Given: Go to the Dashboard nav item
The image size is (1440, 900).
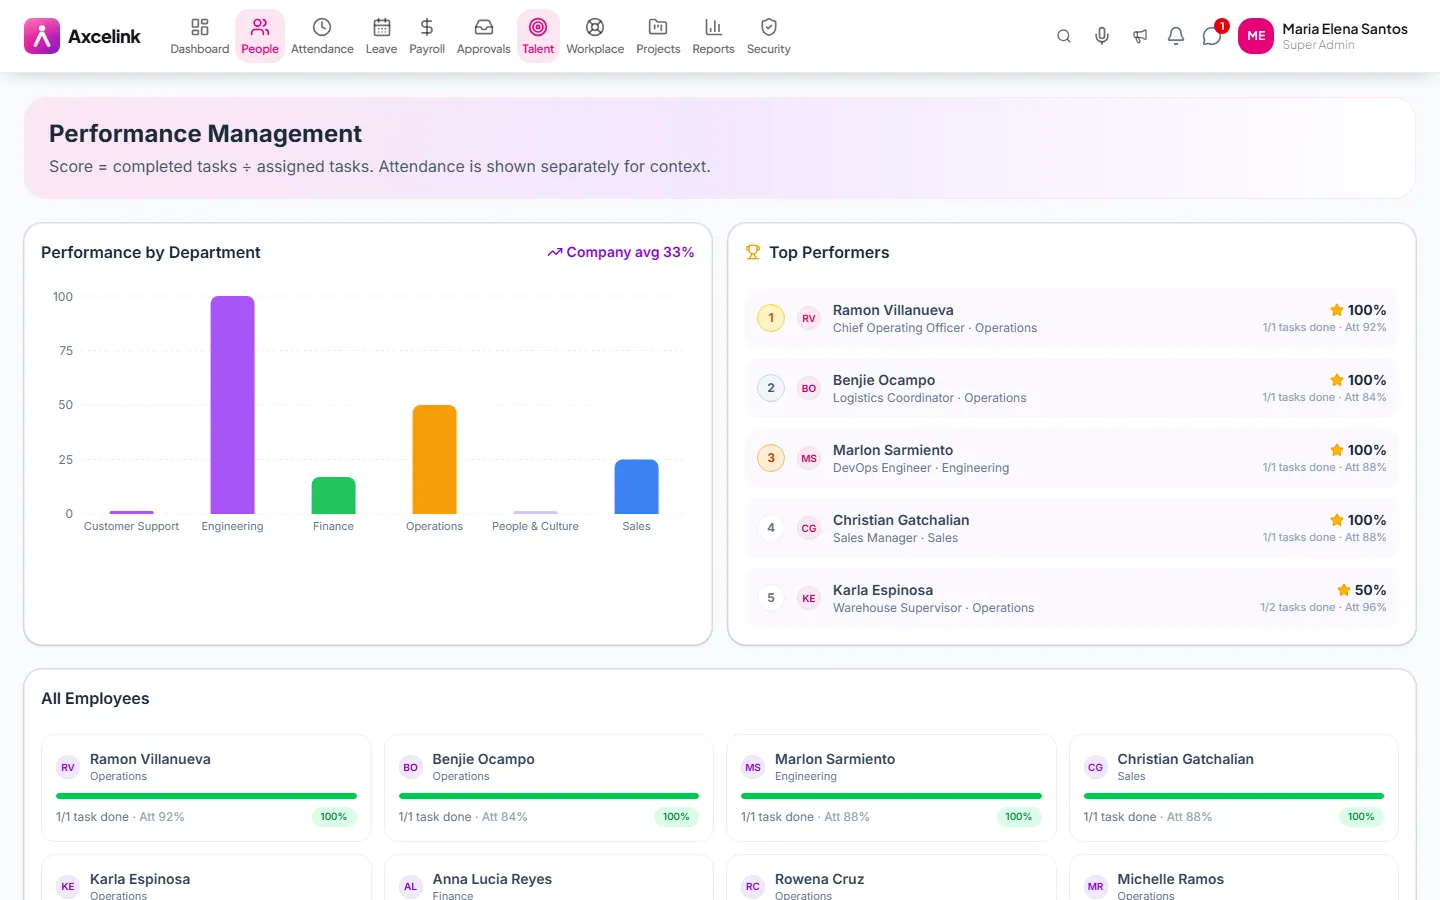Looking at the screenshot, I should [x=200, y=36].
